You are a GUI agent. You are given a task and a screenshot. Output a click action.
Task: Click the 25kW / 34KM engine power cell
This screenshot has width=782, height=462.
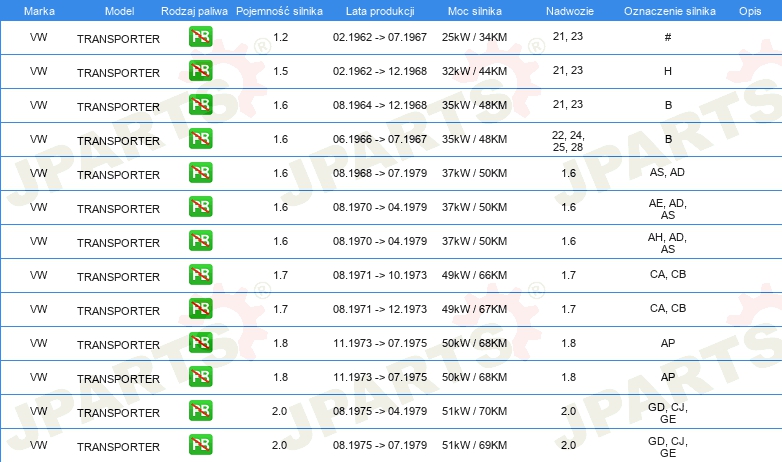[474, 37]
